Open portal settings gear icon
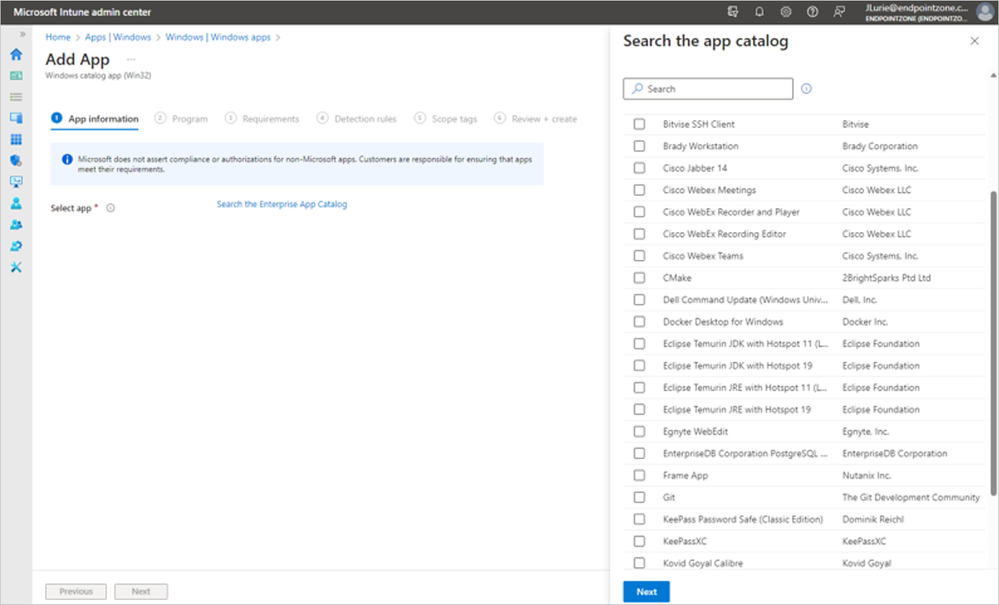 (786, 12)
